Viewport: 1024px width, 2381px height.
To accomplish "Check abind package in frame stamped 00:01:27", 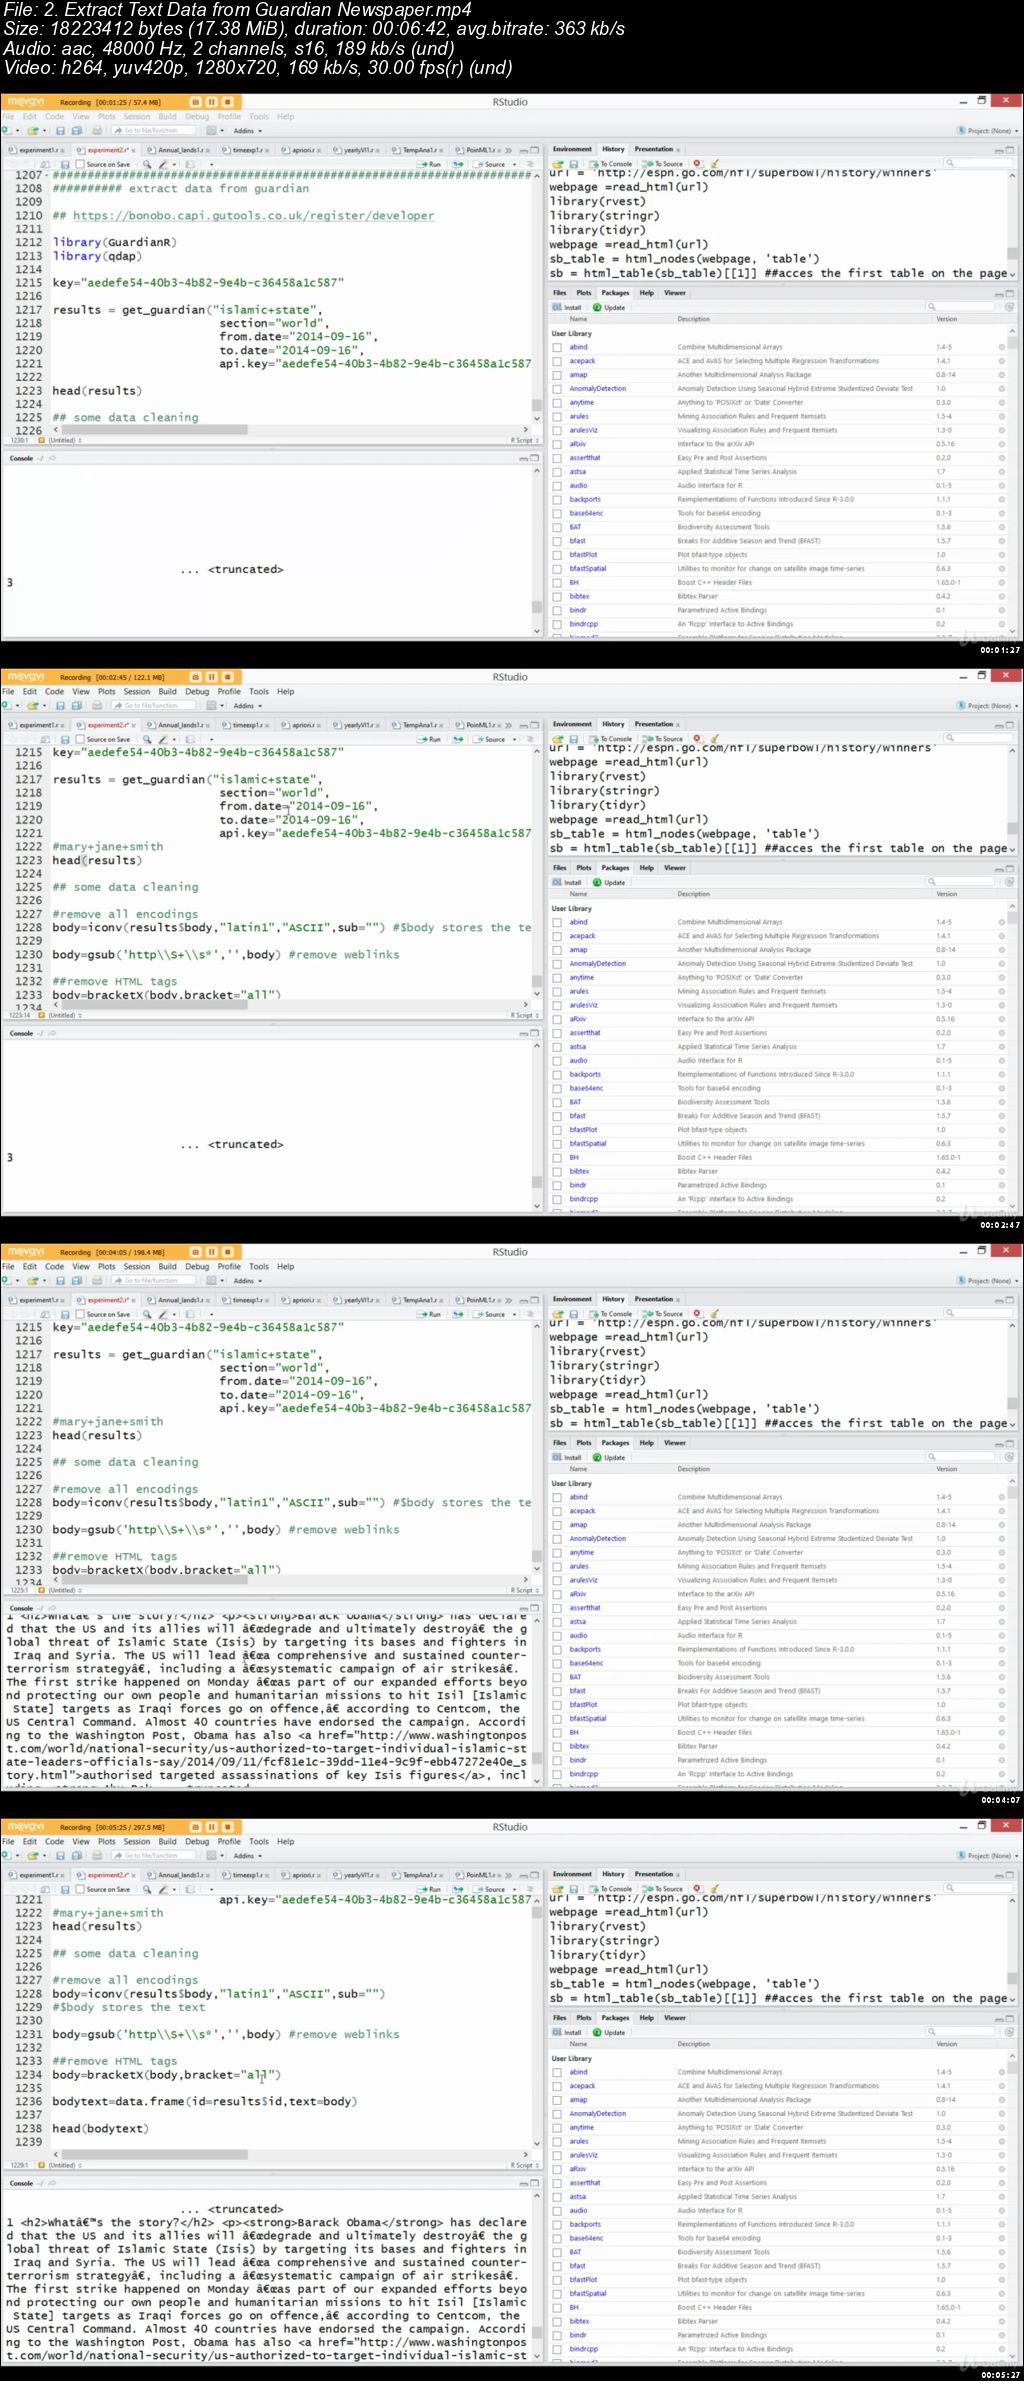I will [557, 347].
